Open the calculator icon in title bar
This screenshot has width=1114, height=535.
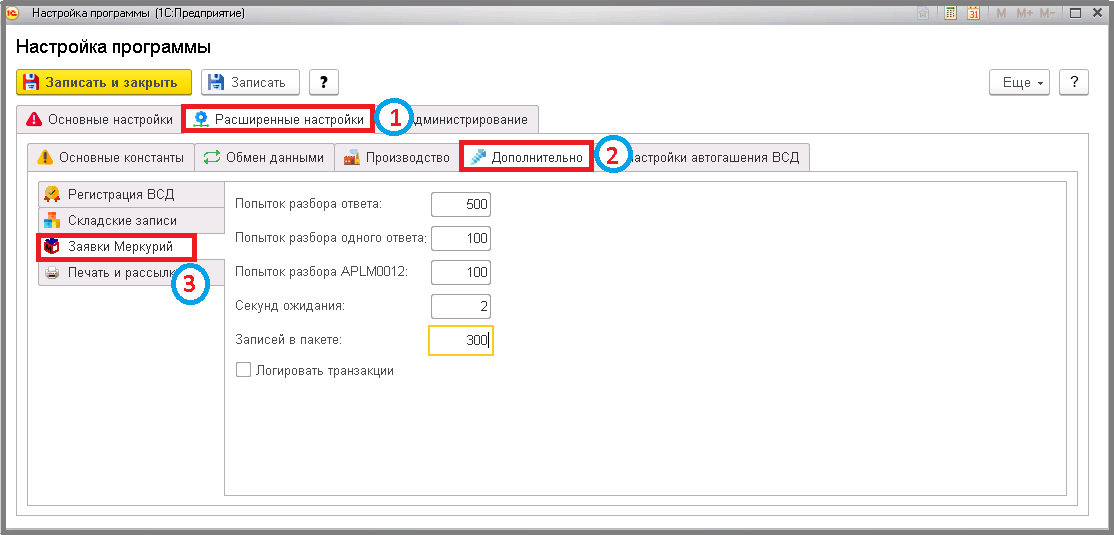click(x=950, y=13)
